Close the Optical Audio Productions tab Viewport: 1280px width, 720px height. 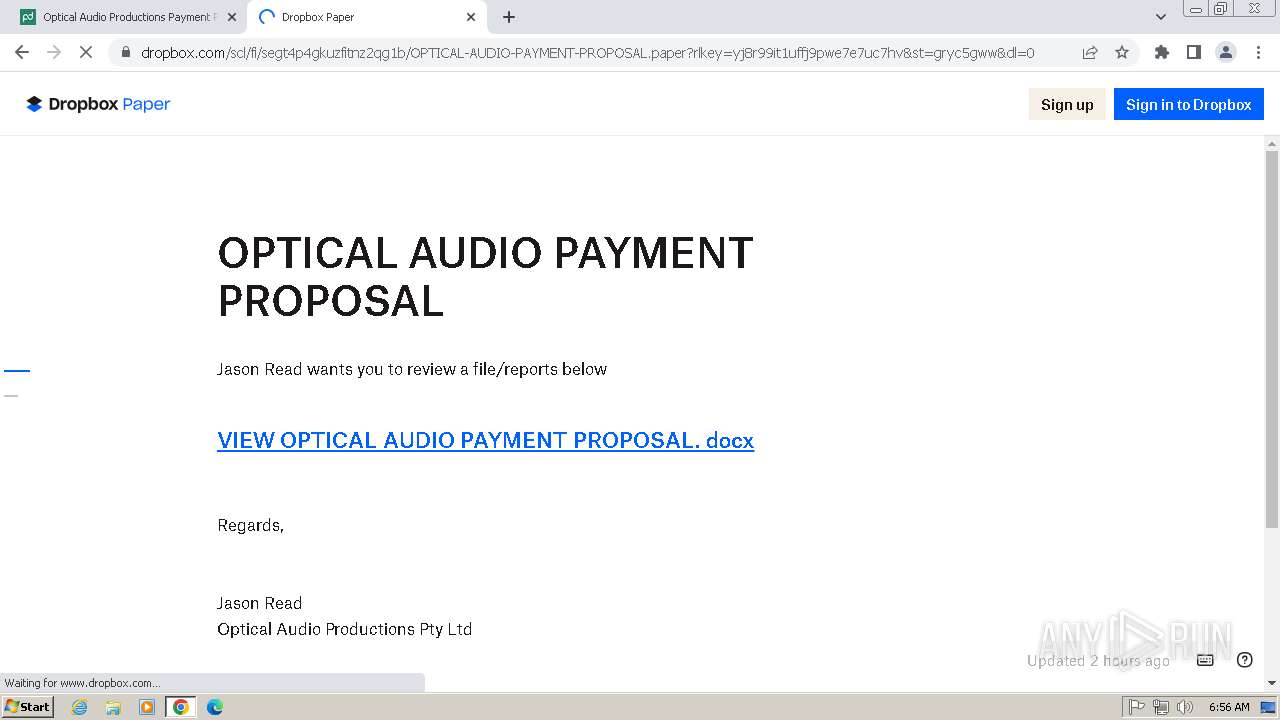click(x=232, y=17)
